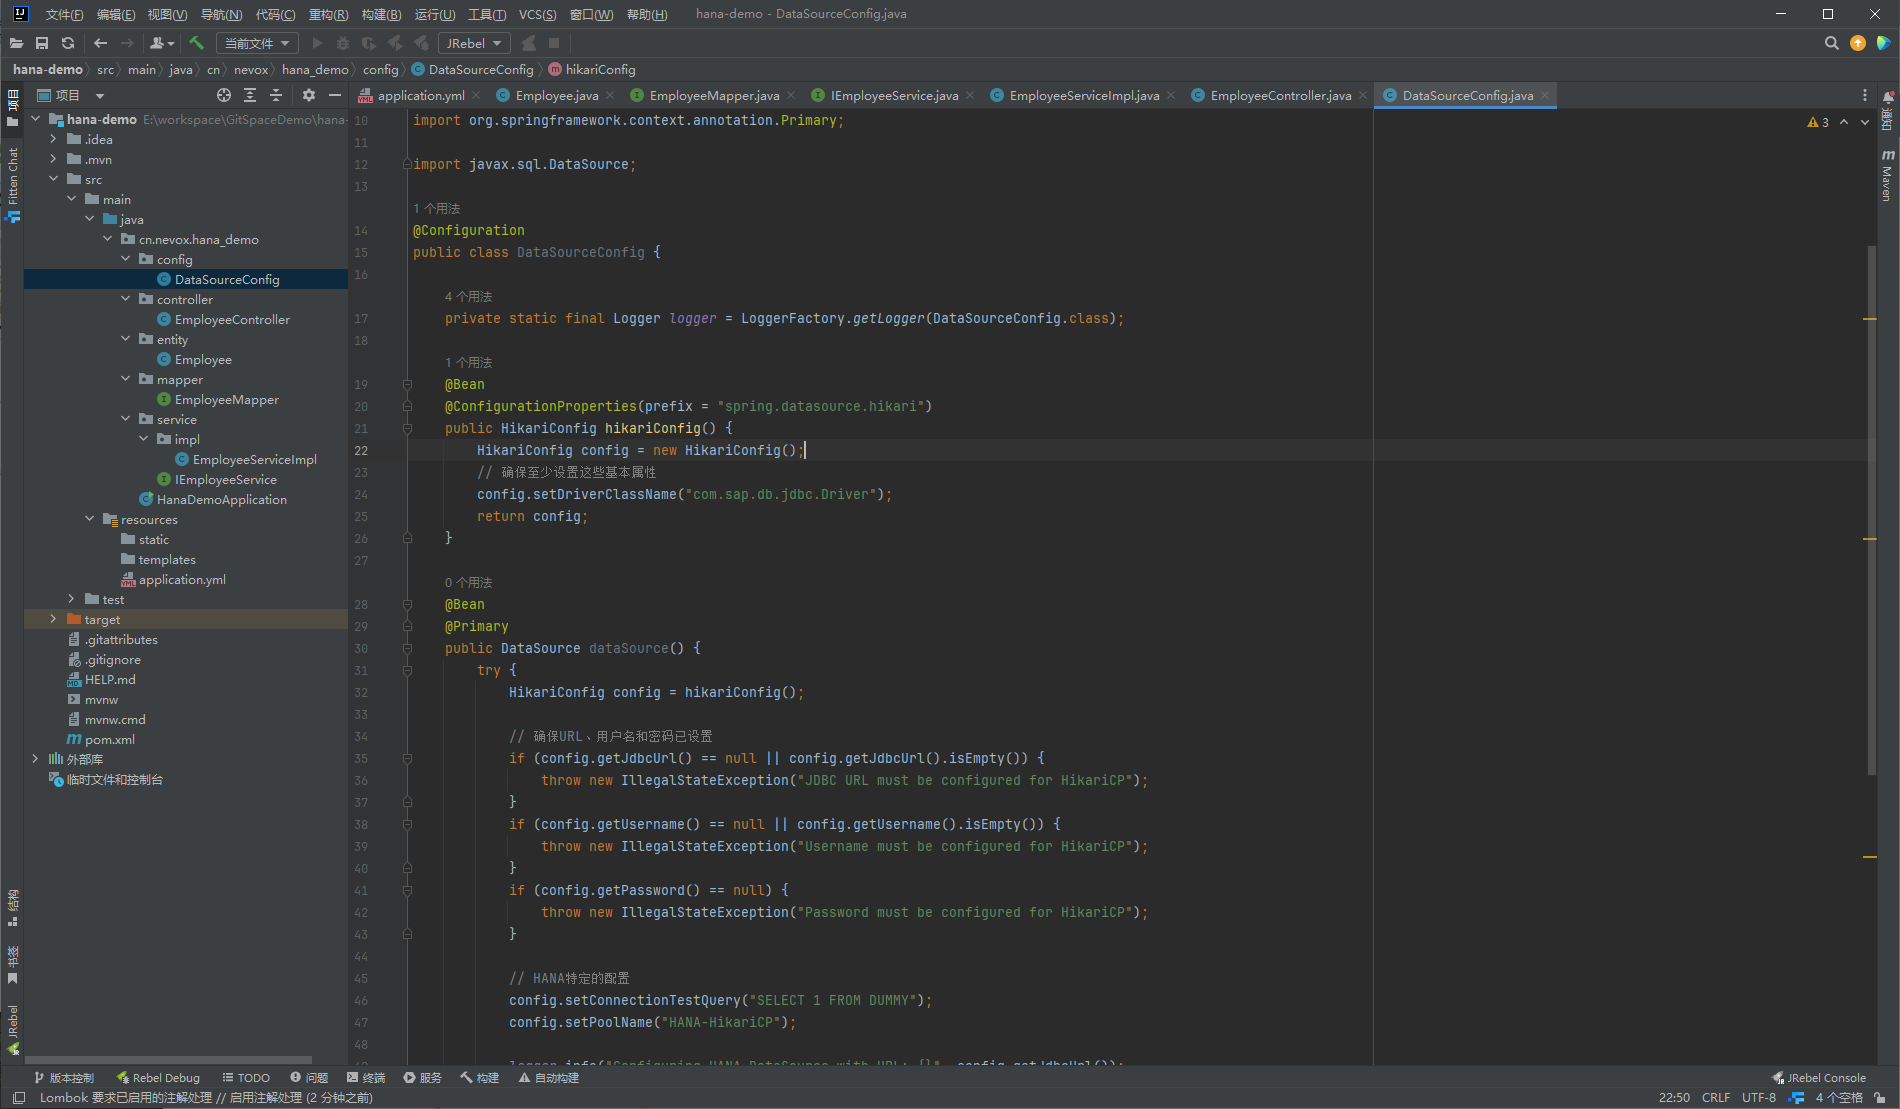This screenshot has height=1109, width=1900.
Task: Select HanaDemoApplication in project tree
Action: pyautogui.click(x=221, y=499)
